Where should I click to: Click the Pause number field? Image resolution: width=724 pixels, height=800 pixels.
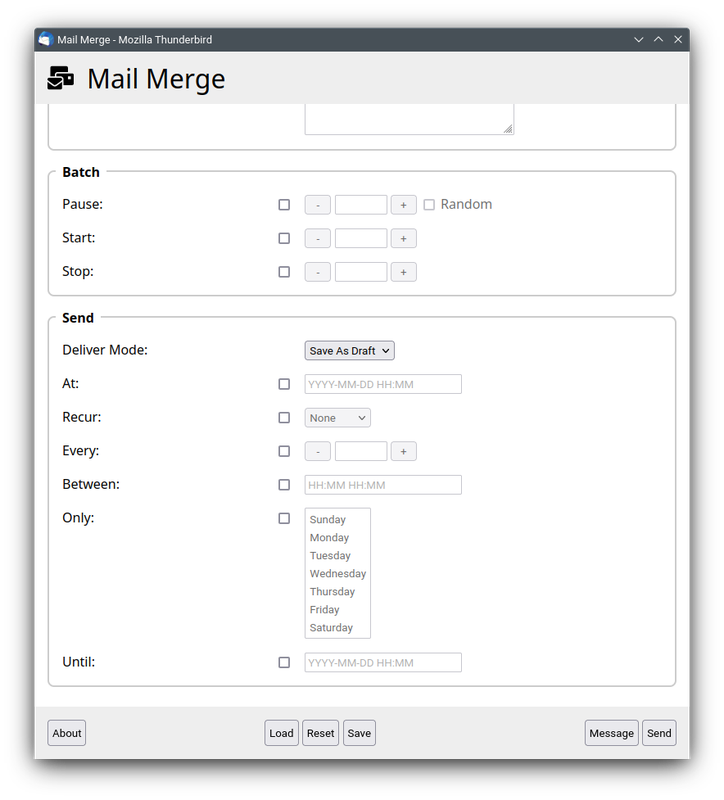pos(361,205)
